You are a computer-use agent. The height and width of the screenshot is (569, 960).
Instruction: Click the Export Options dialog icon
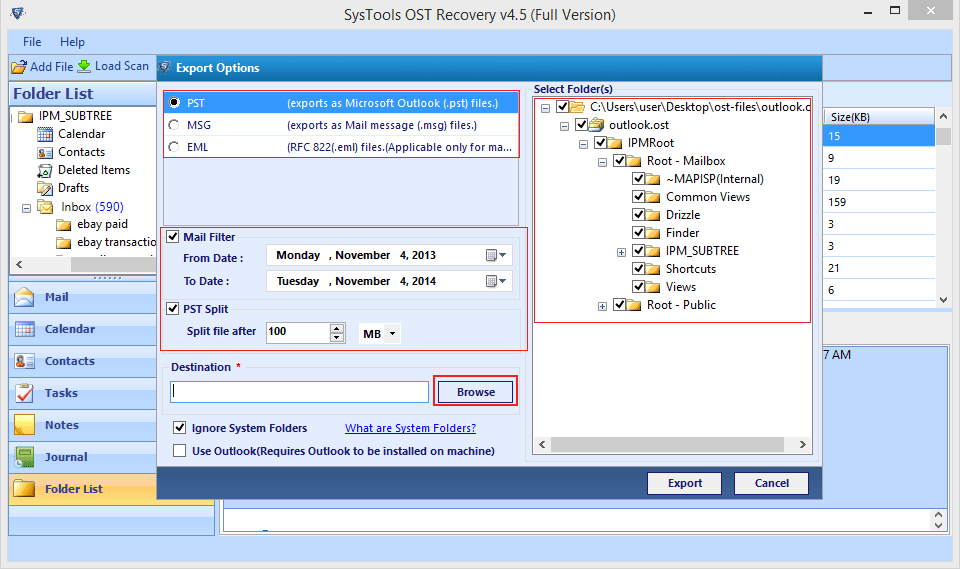[165, 67]
